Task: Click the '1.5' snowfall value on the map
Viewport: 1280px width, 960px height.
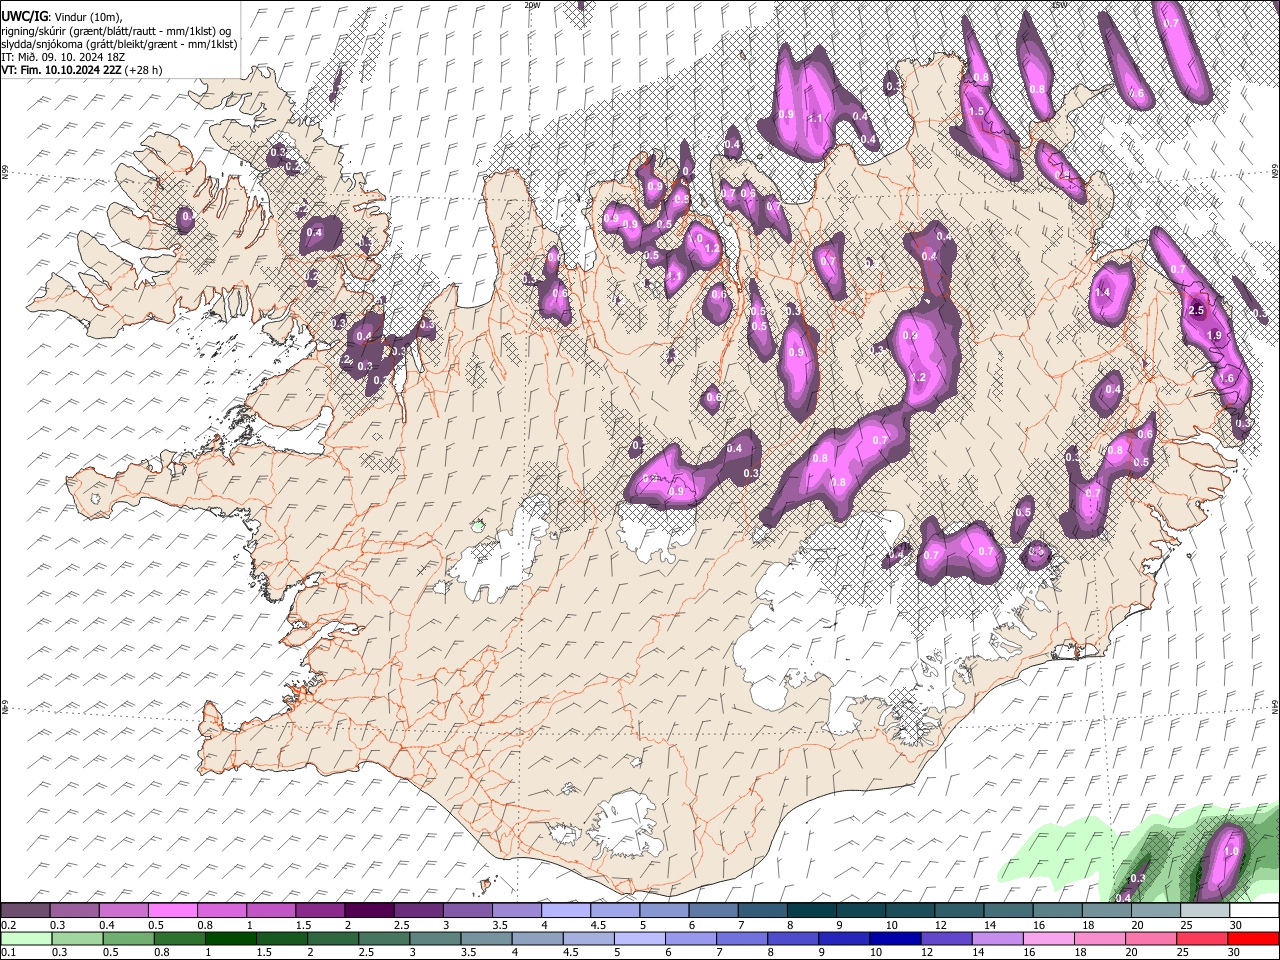Action: [977, 112]
